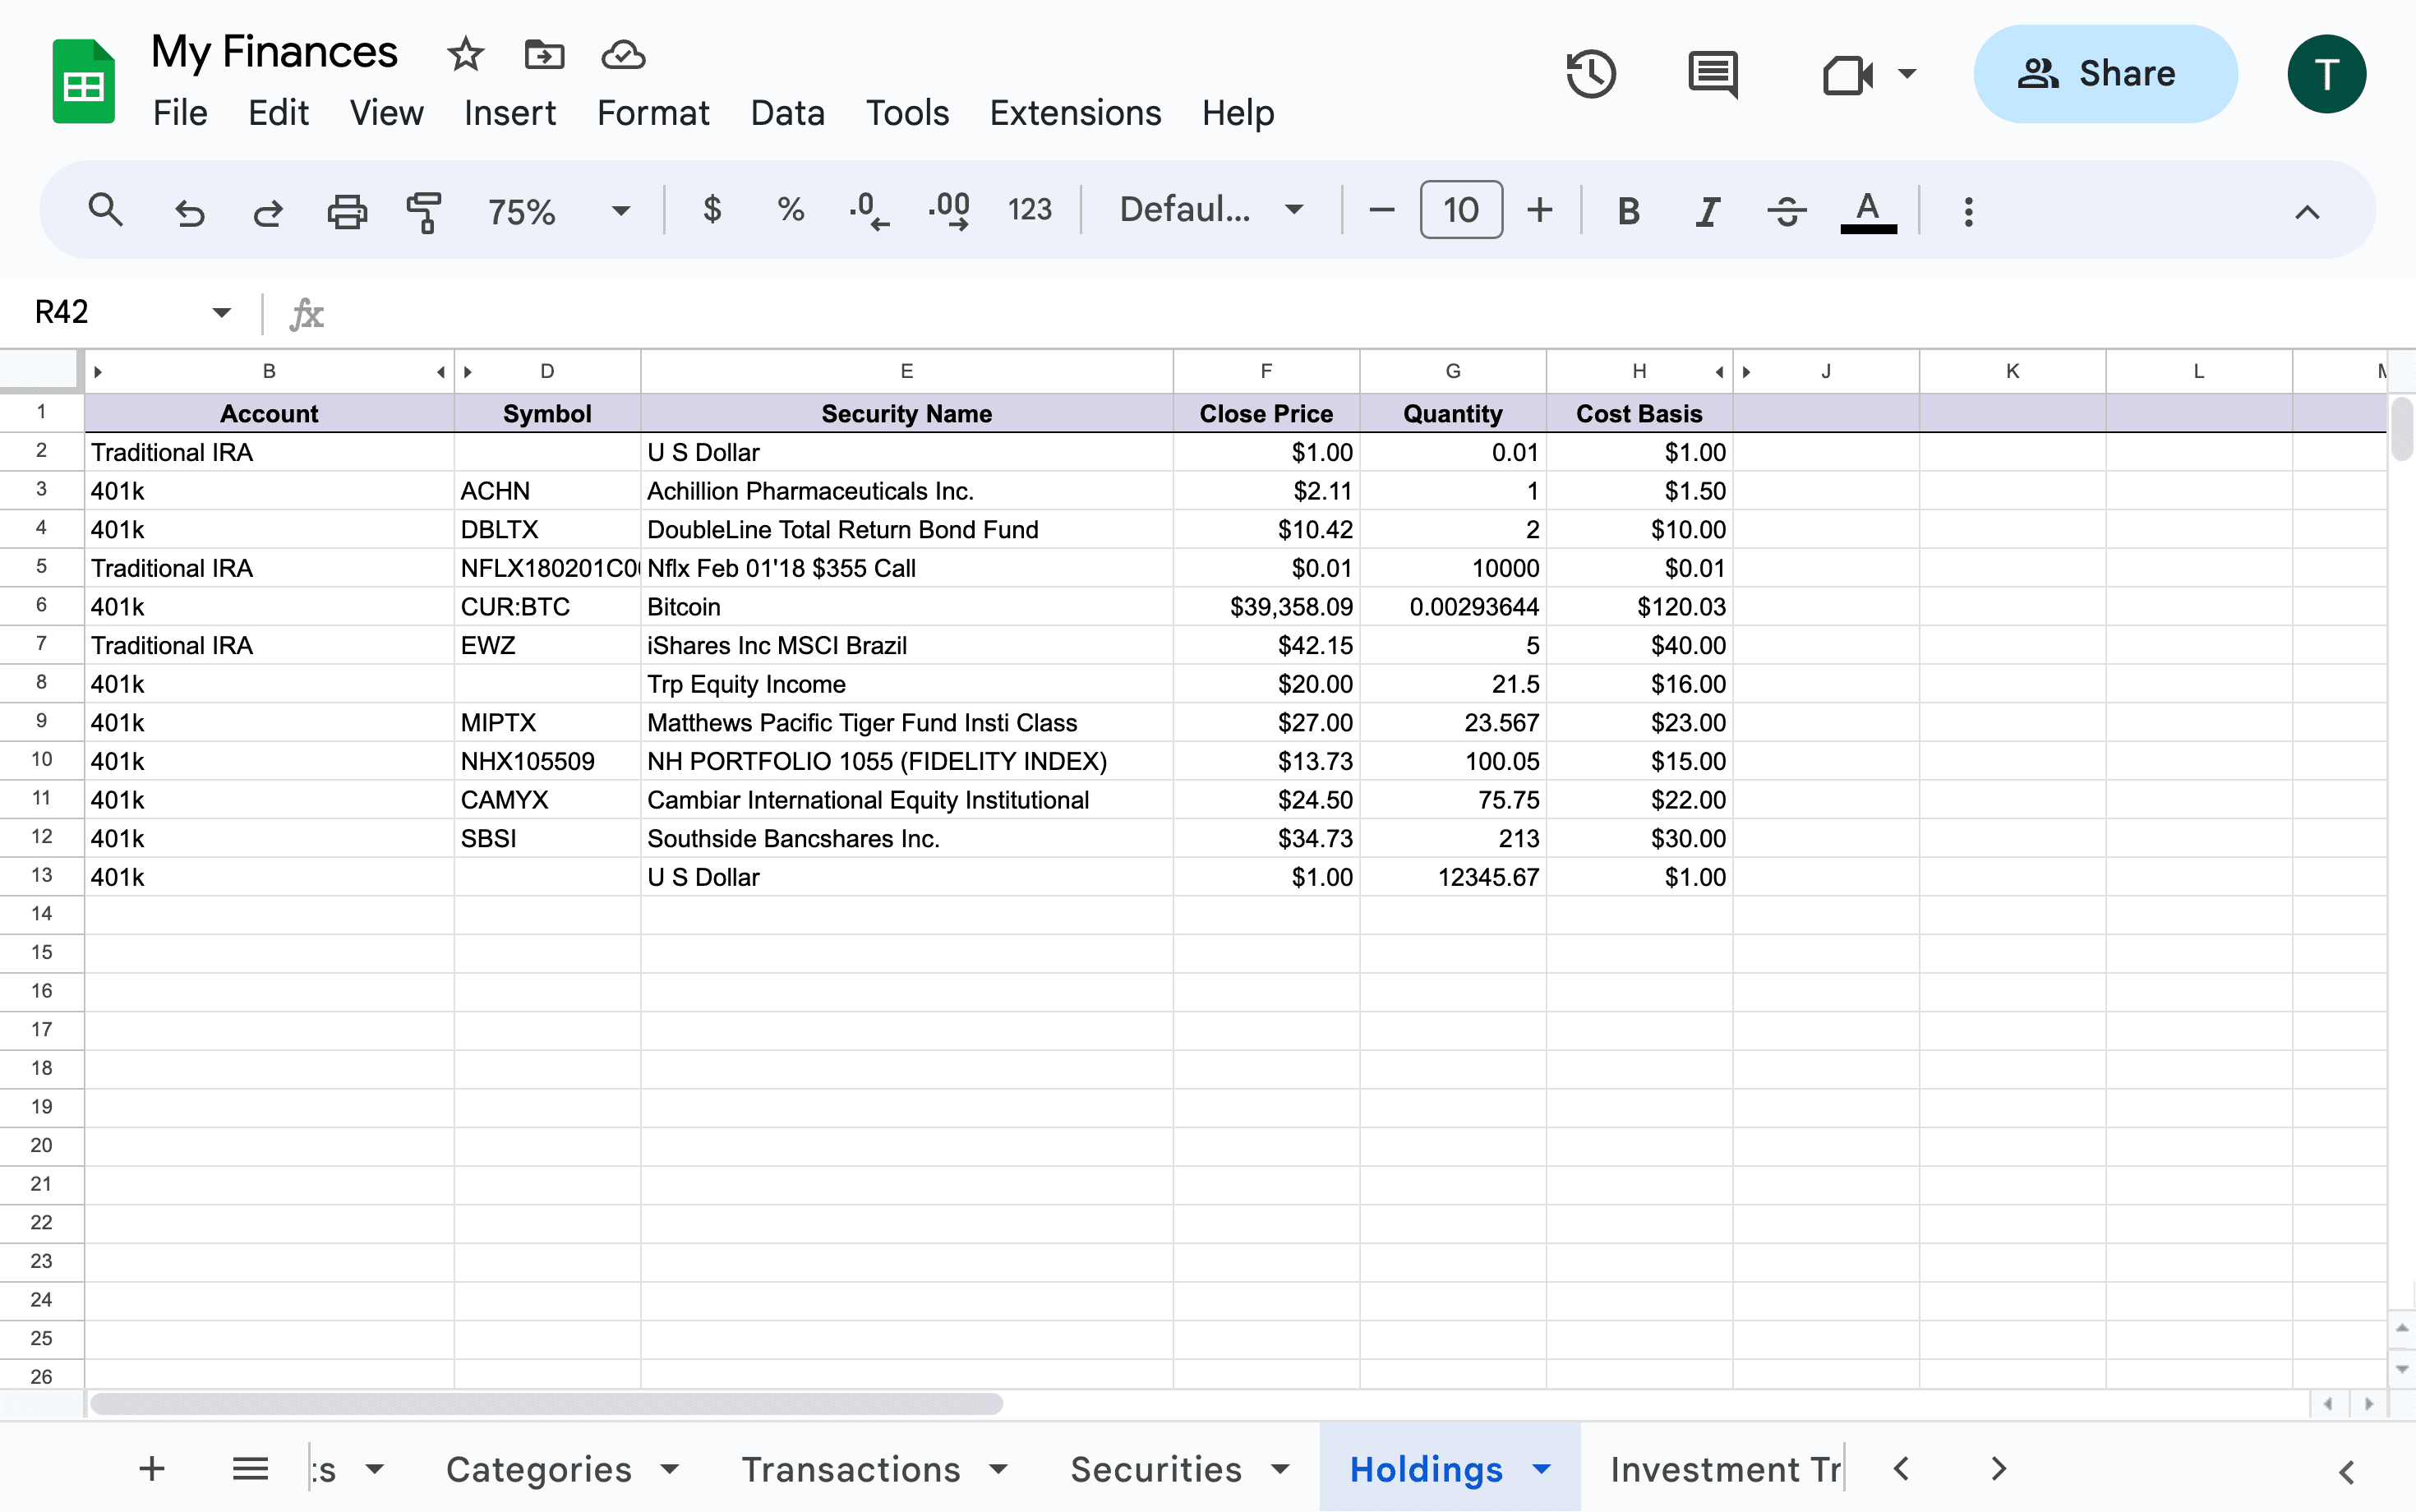The height and width of the screenshot is (1512, 2416).
Task: Open the Insert menu
Action: pos(510,113)
